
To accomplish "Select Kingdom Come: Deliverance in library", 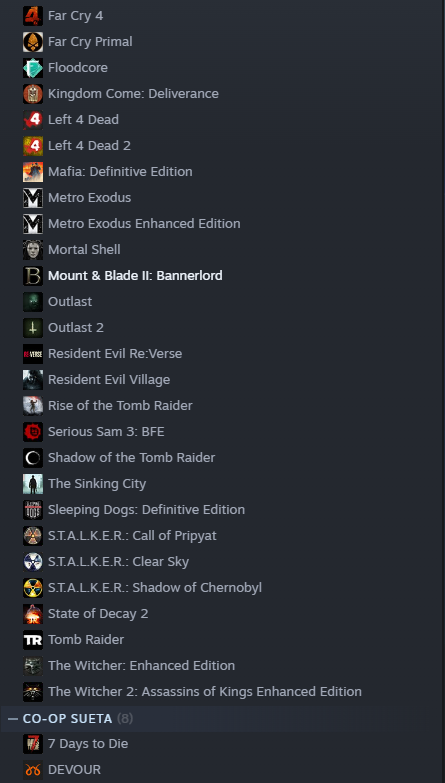I will point(133,93).
